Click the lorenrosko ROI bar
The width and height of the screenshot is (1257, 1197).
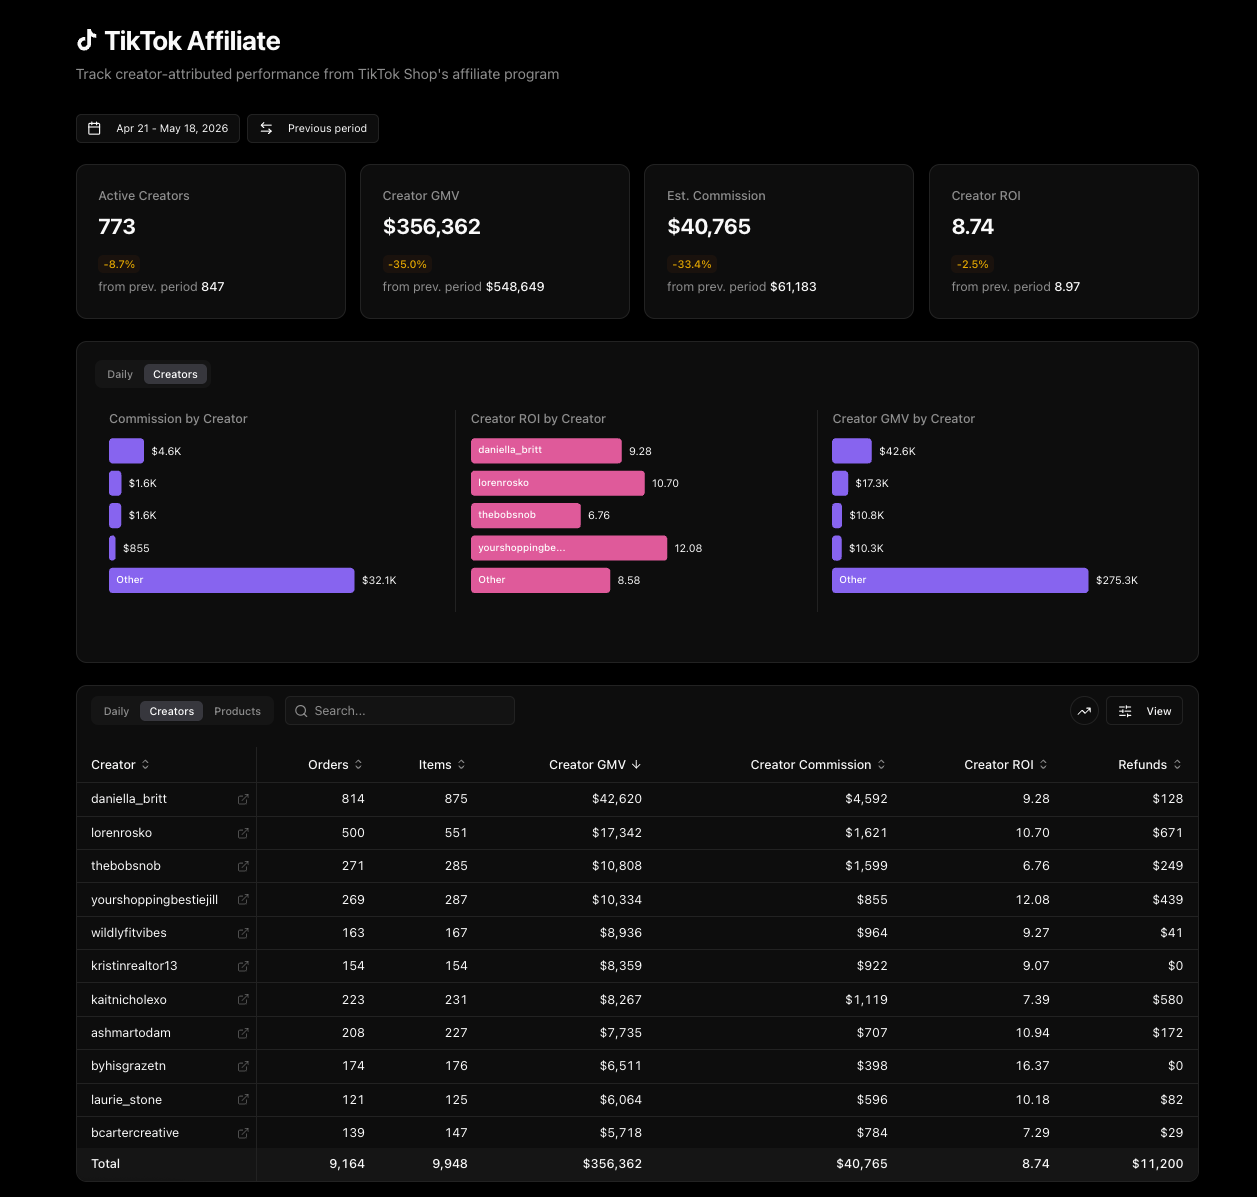pos(558,483)
